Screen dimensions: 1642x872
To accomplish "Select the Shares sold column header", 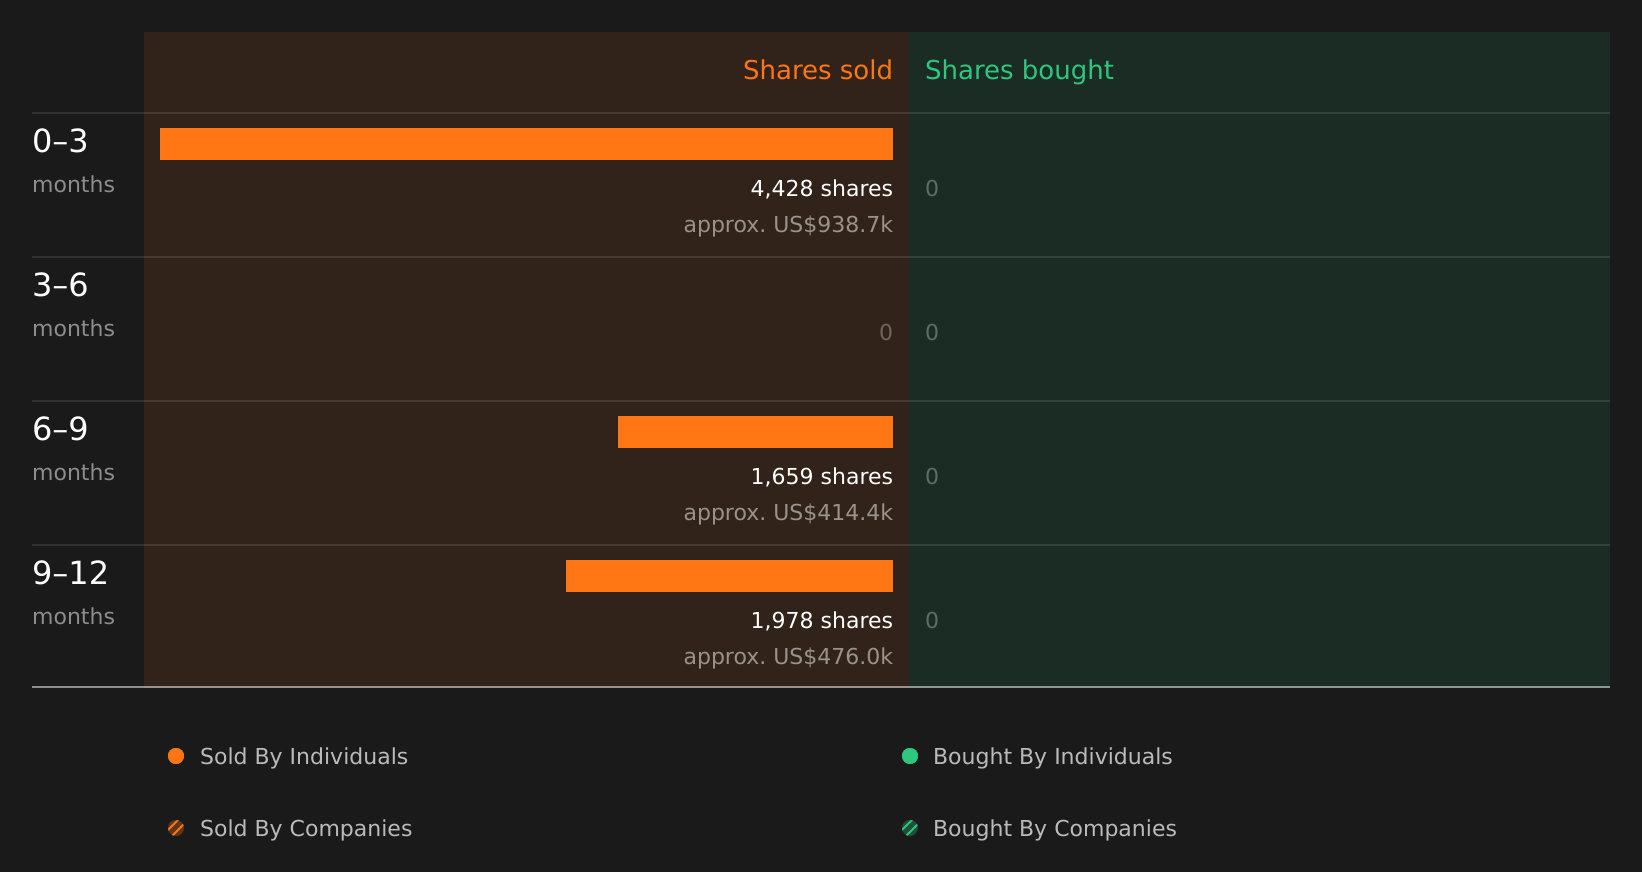I will [818, 70].
